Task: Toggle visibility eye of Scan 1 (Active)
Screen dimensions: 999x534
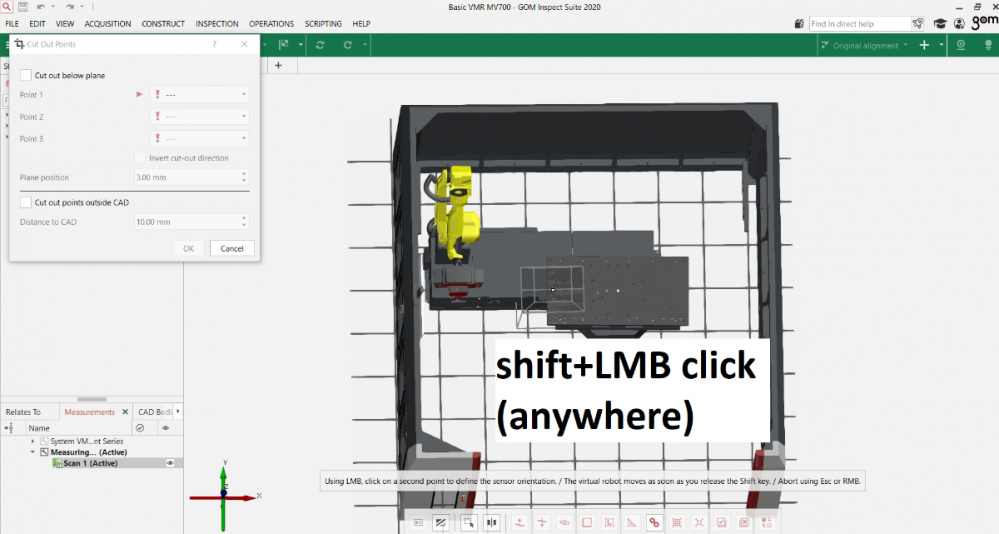Action: [x=170, y=463]
